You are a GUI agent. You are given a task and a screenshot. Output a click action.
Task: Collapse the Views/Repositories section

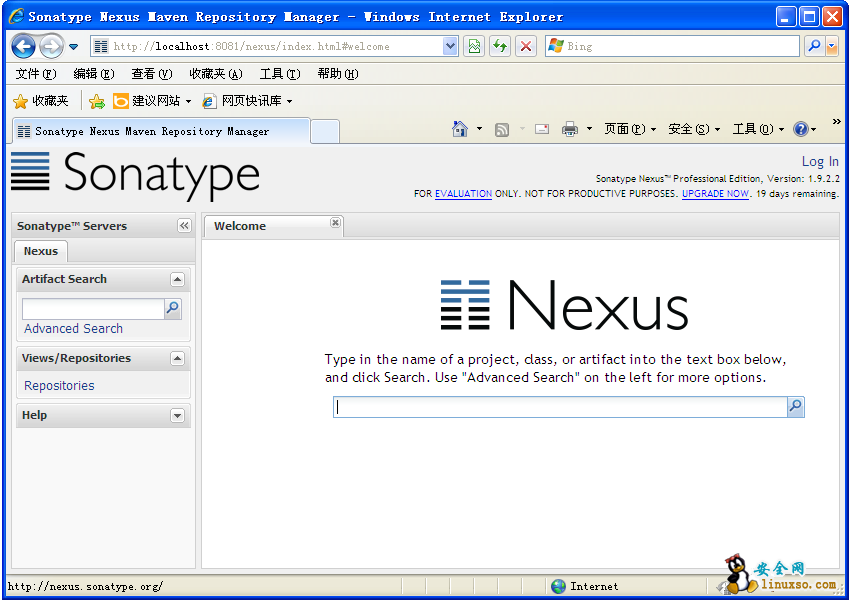177,358
